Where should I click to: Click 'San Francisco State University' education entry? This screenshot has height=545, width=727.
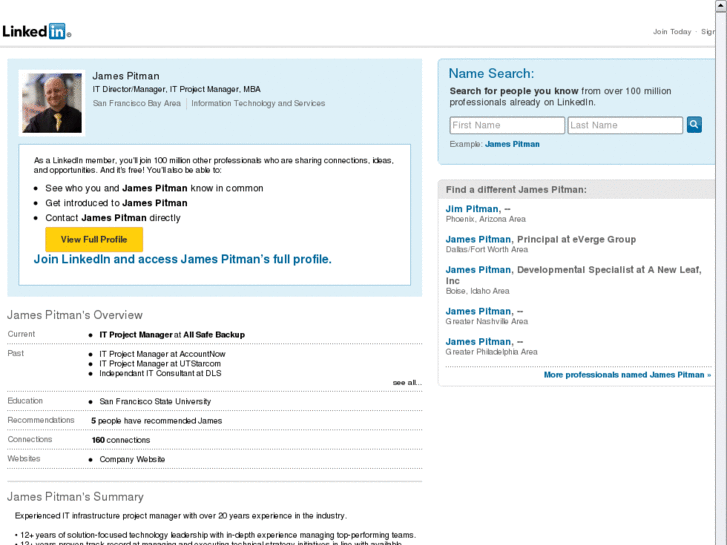(x=155, y=402)
